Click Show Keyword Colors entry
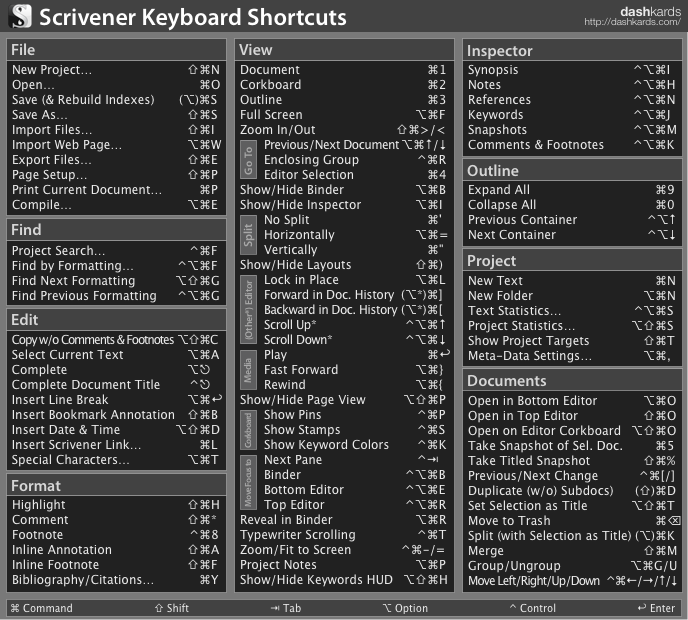688x620 pixels. [355, 445]
